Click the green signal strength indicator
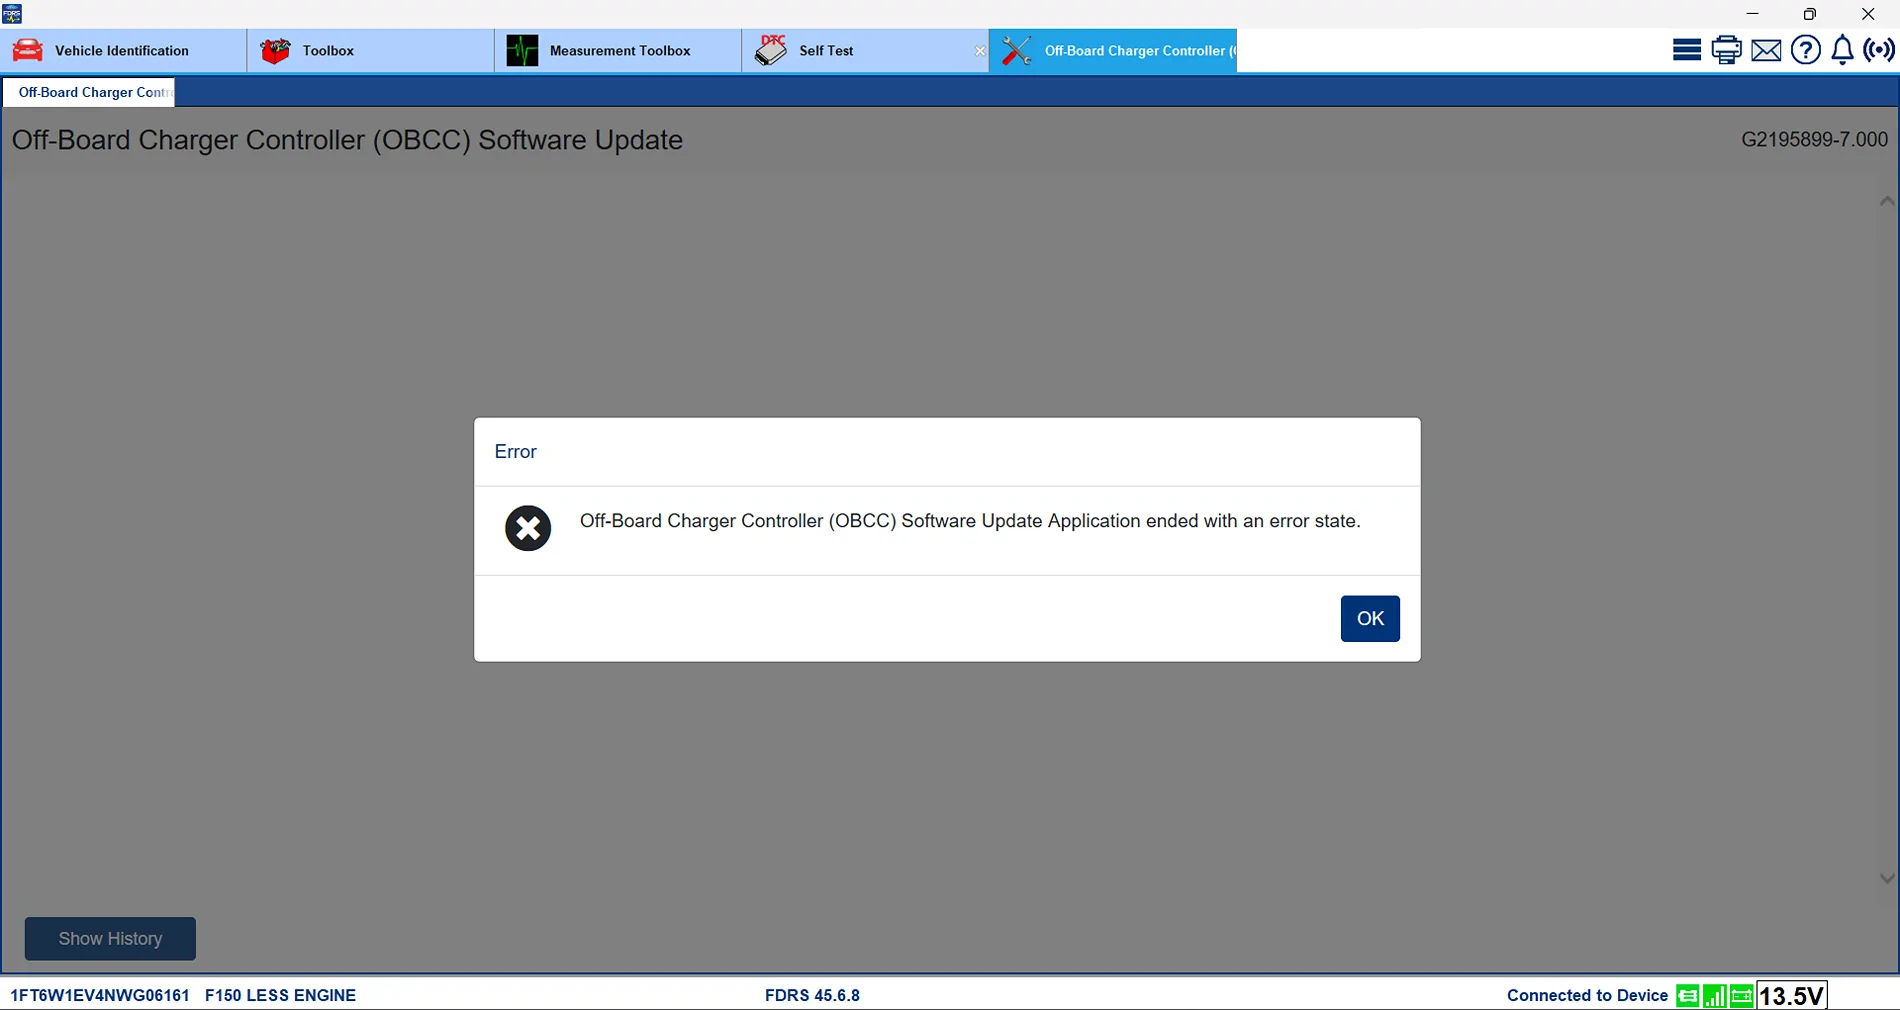 pyautogui.click(x=1713, y=995)
